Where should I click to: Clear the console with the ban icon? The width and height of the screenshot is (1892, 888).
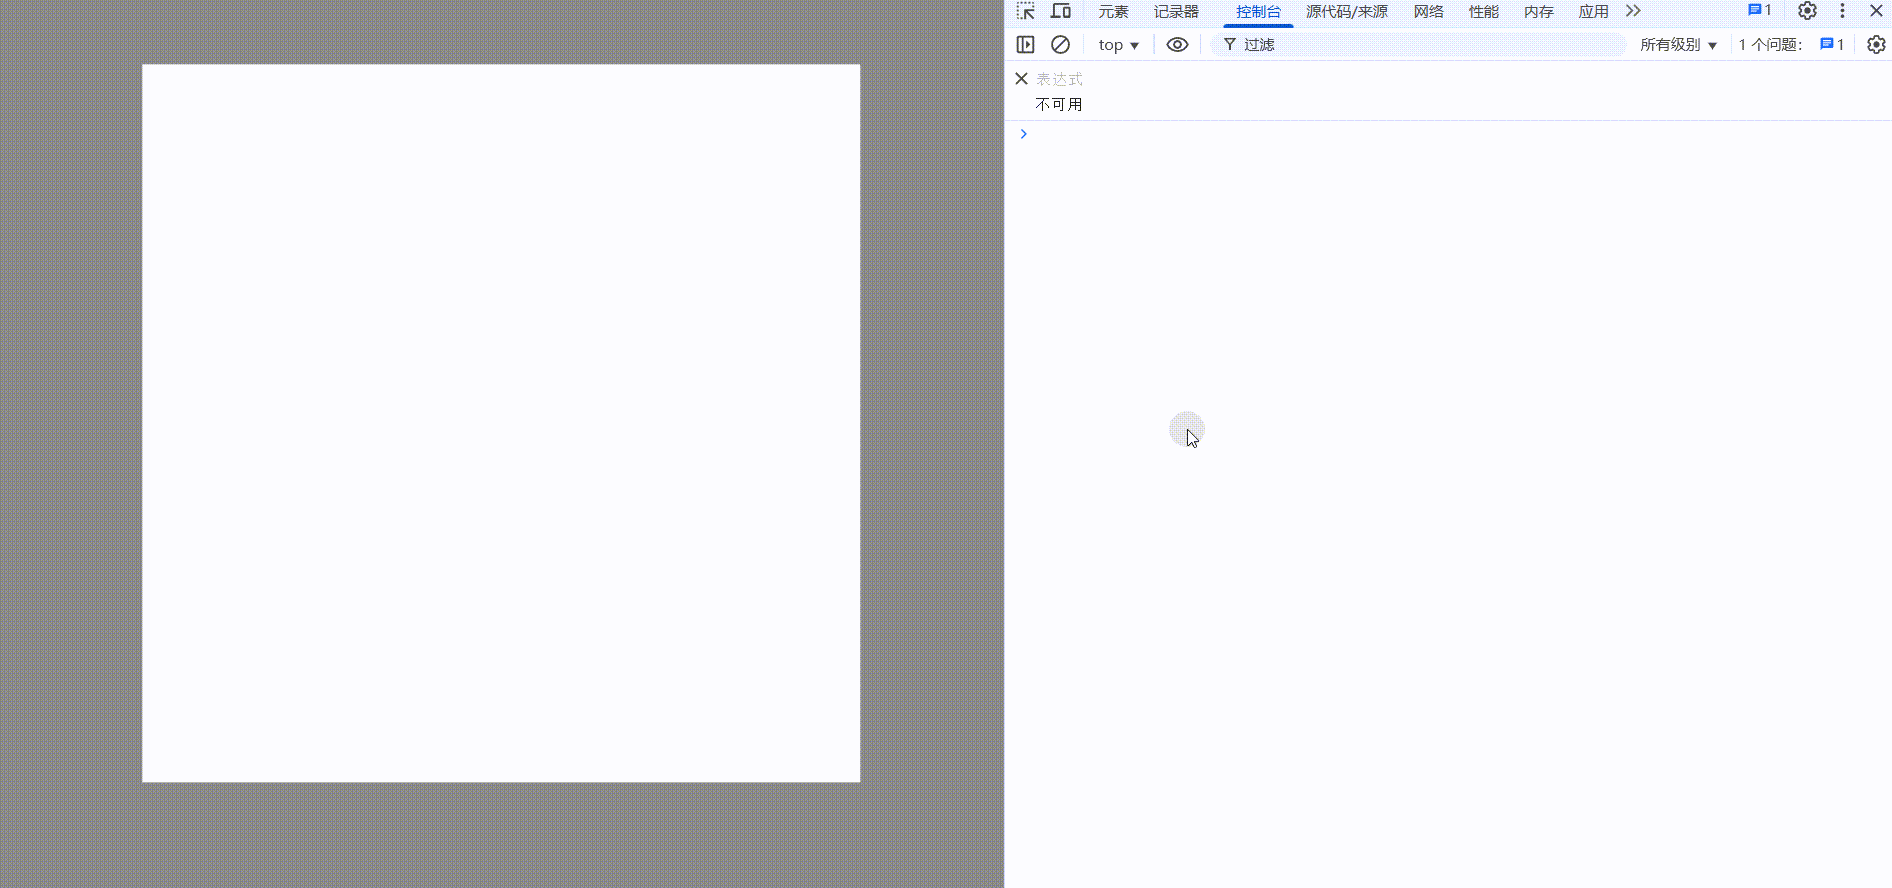coord(1060,44)
